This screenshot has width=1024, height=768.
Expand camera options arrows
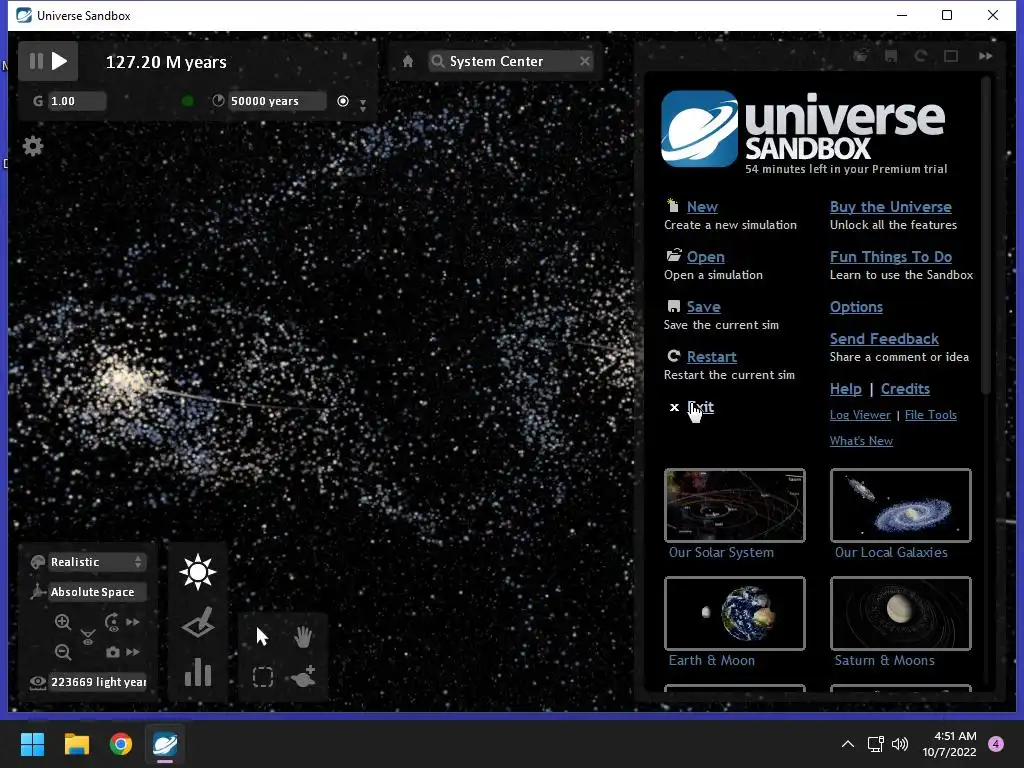133,652
